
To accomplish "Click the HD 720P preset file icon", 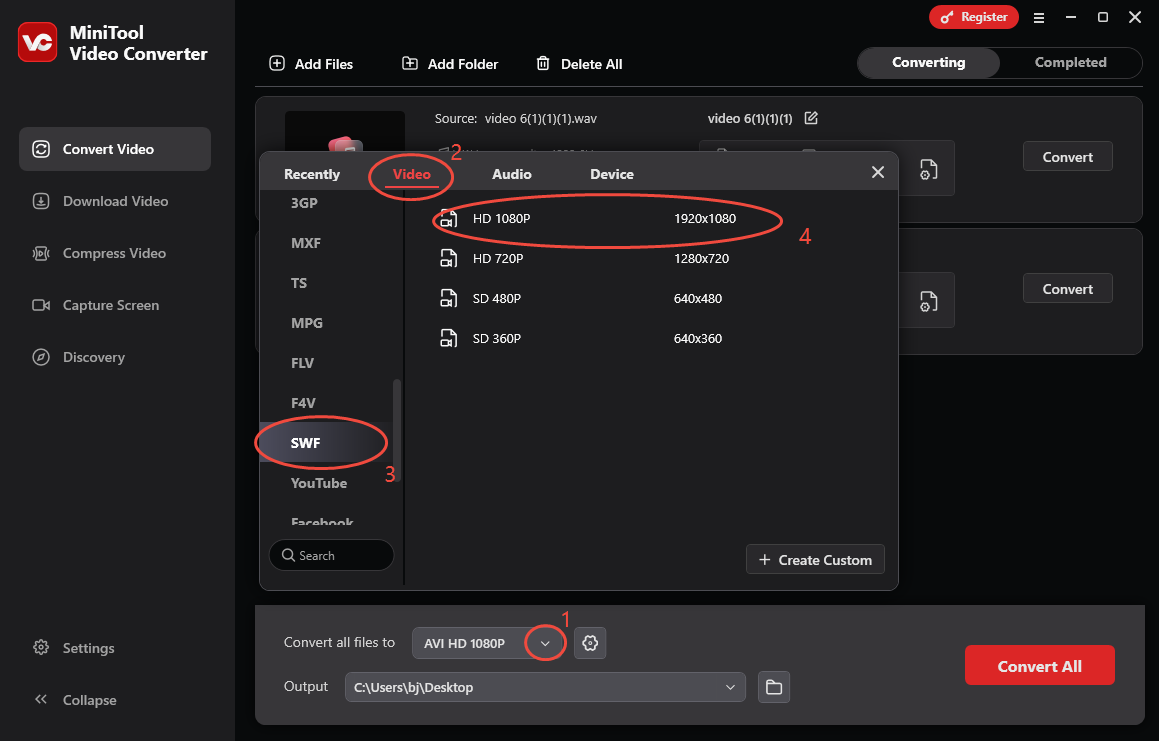I will click(449, 259).
